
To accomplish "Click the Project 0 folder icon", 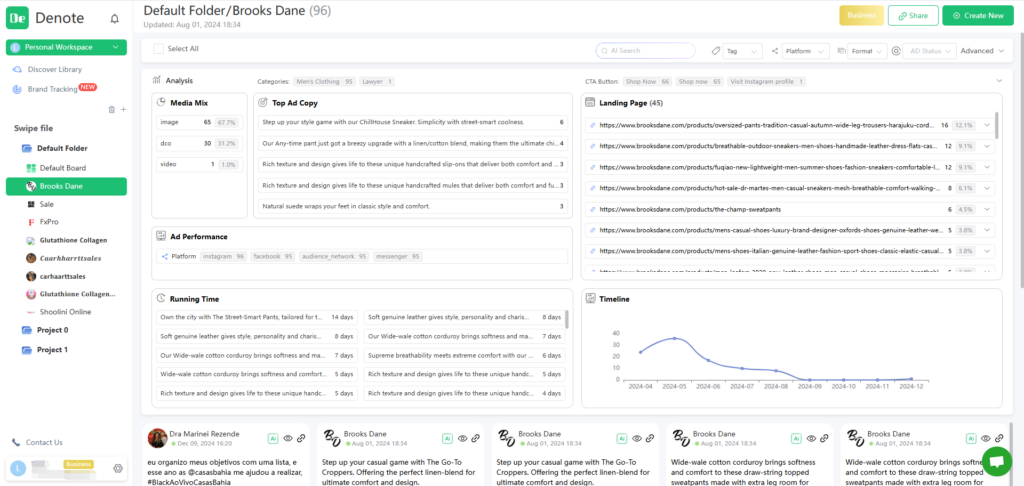I will 27,330.
